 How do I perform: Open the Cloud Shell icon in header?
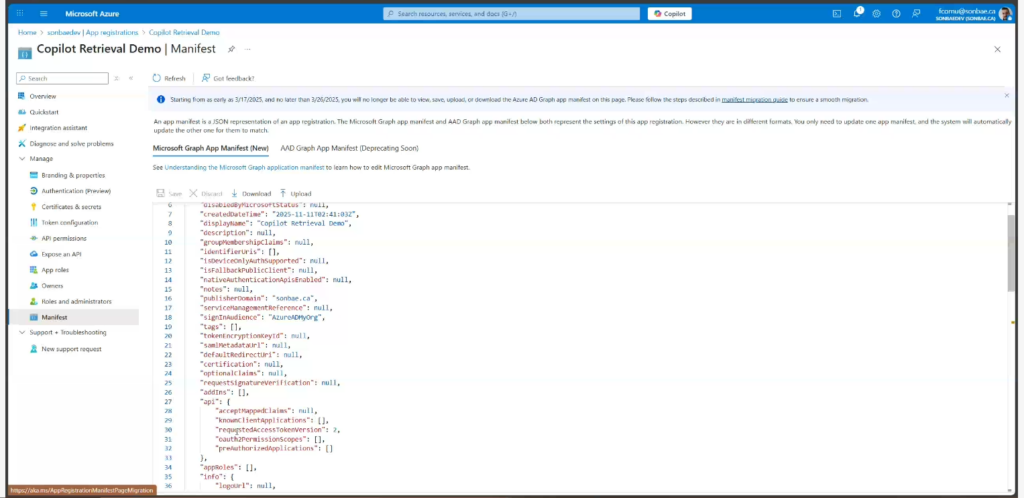836,14
